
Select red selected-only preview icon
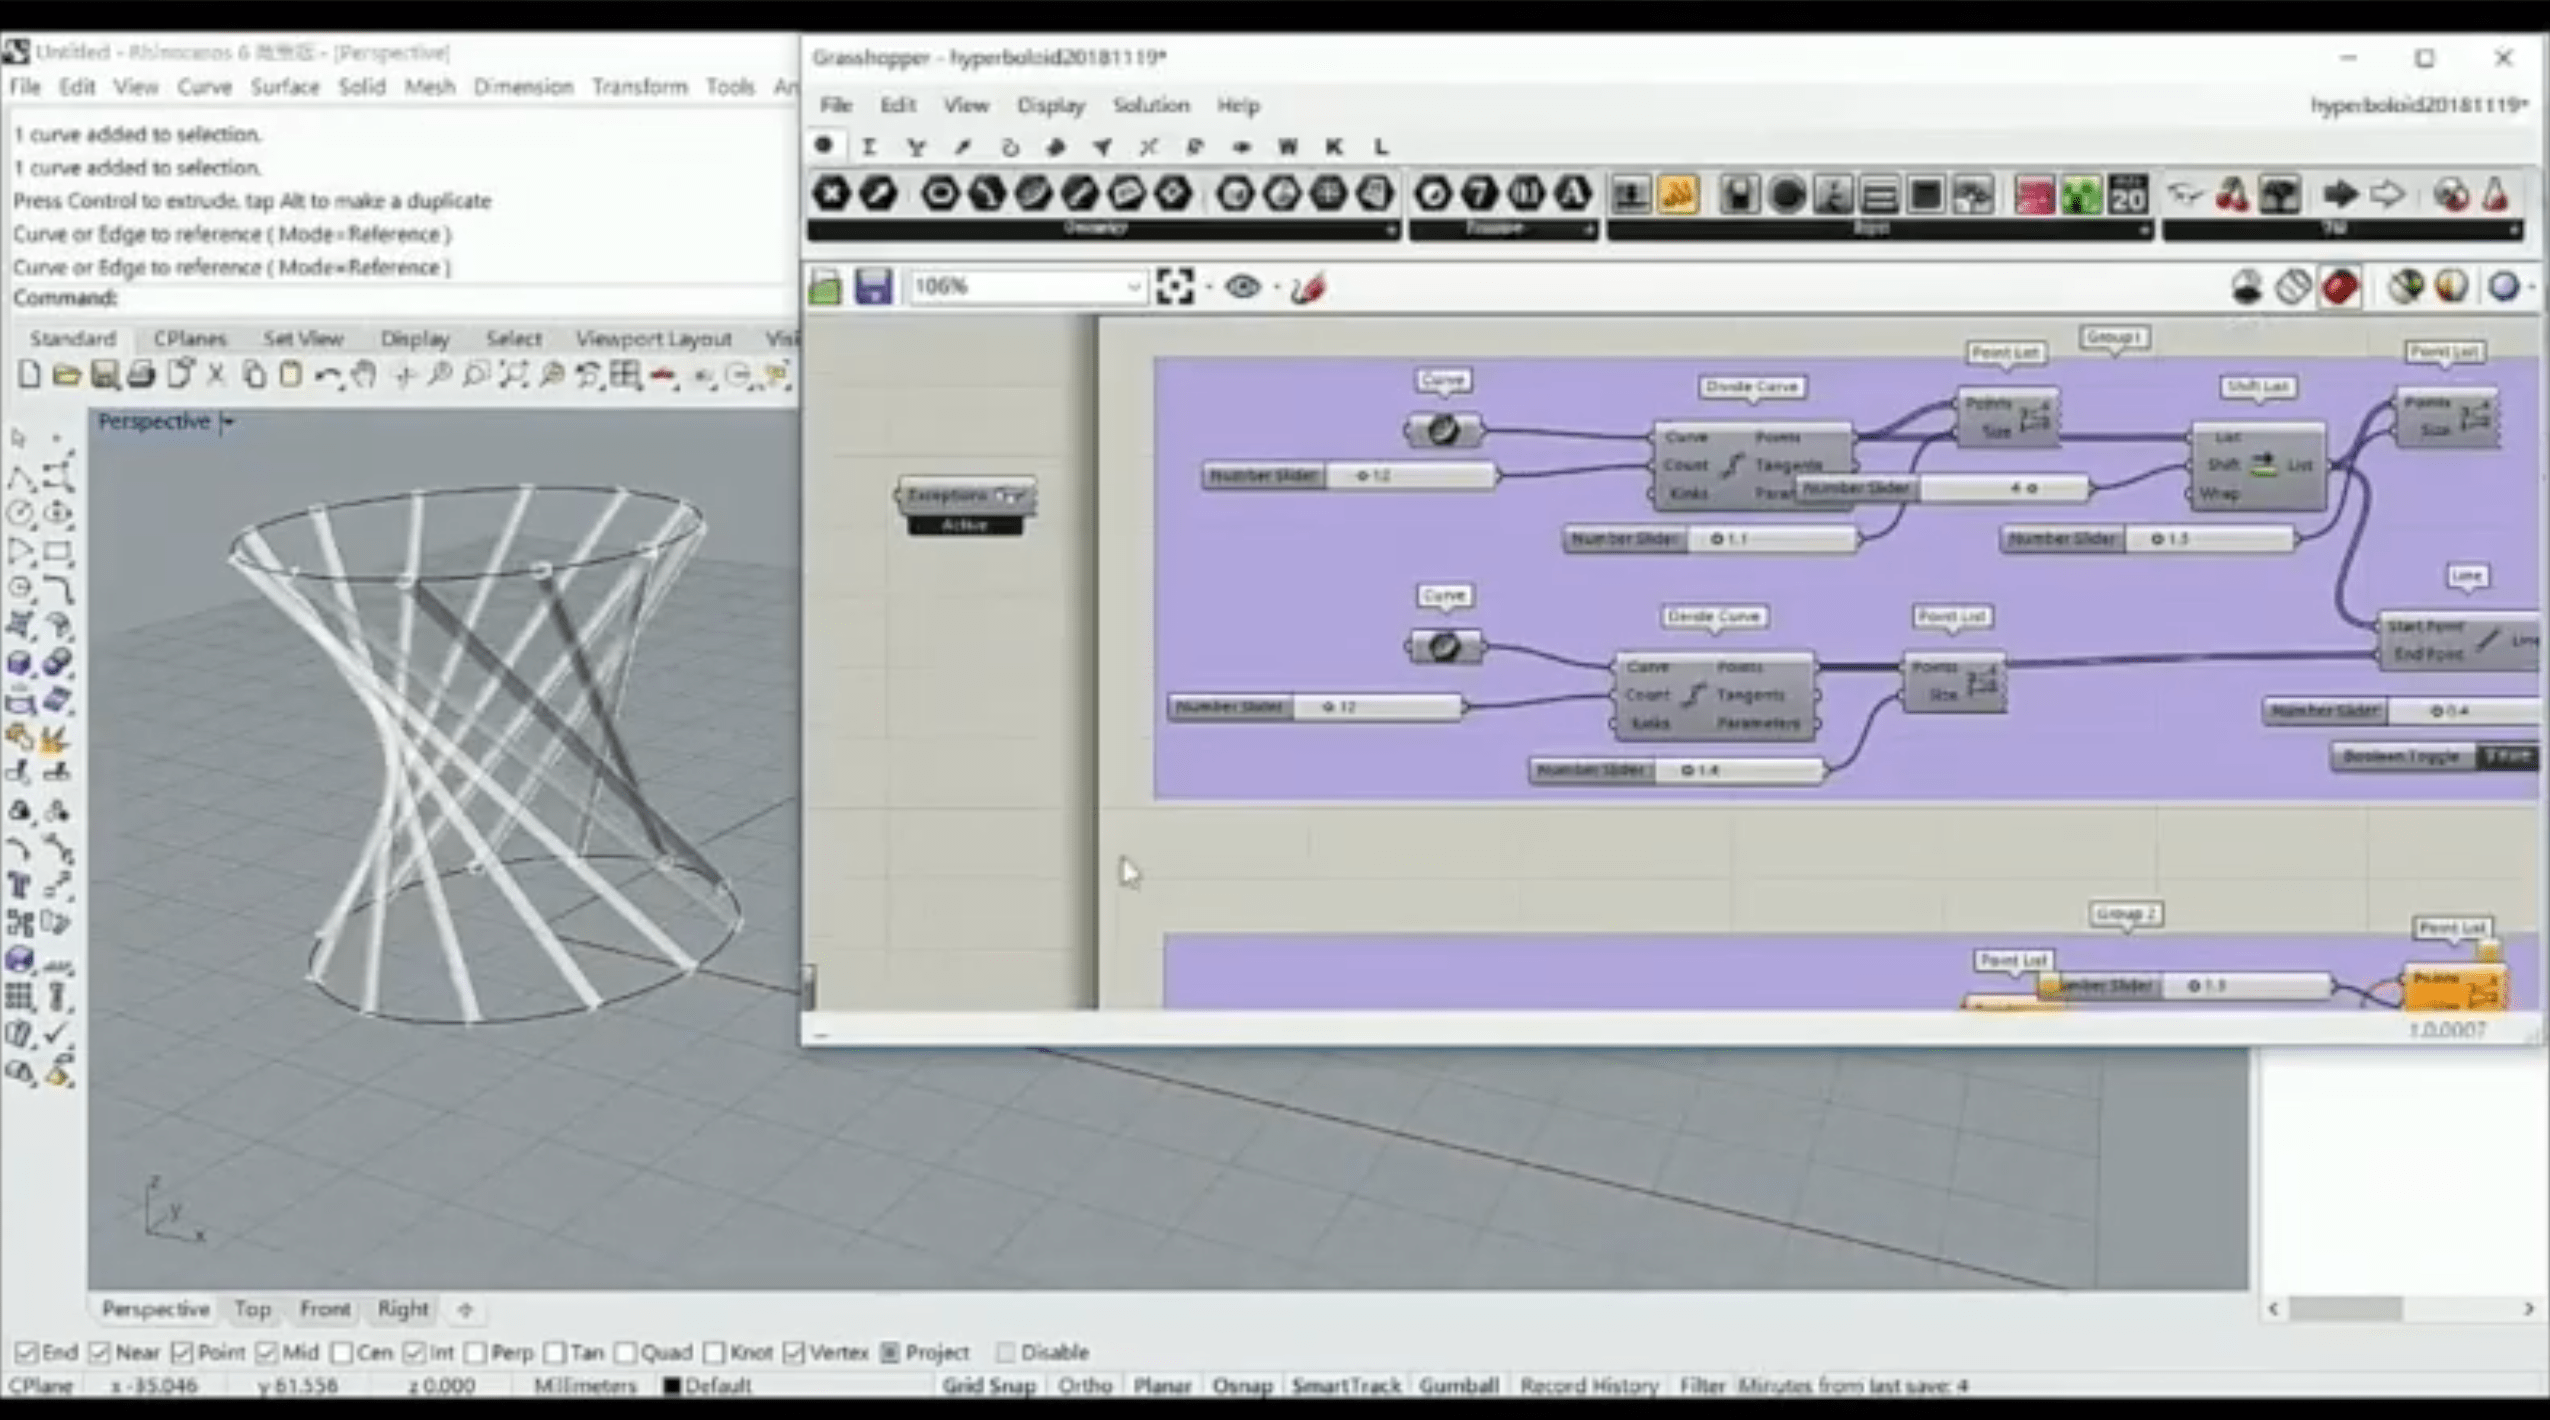click(x=2341, y=287)
